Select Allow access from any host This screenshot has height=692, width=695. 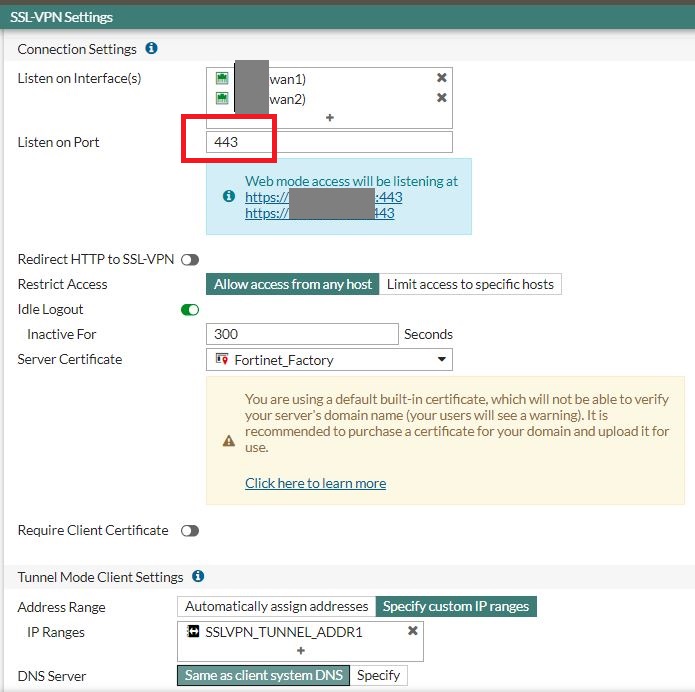coord(293,284)
